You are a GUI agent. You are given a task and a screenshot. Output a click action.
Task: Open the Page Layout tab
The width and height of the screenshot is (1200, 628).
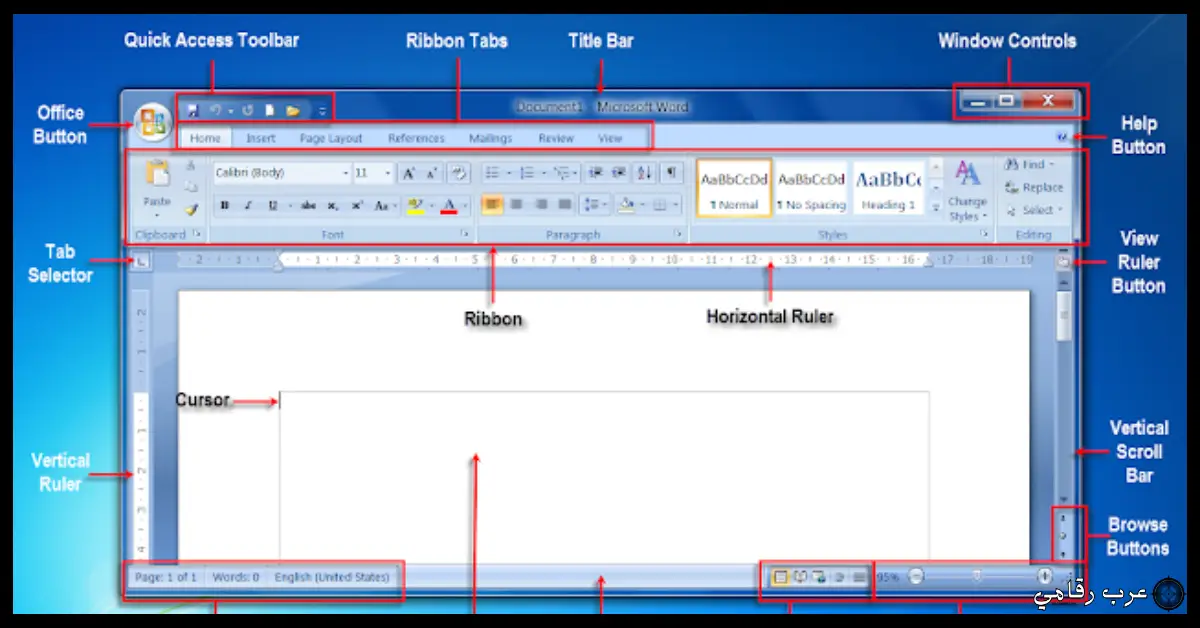coord(331,138)
